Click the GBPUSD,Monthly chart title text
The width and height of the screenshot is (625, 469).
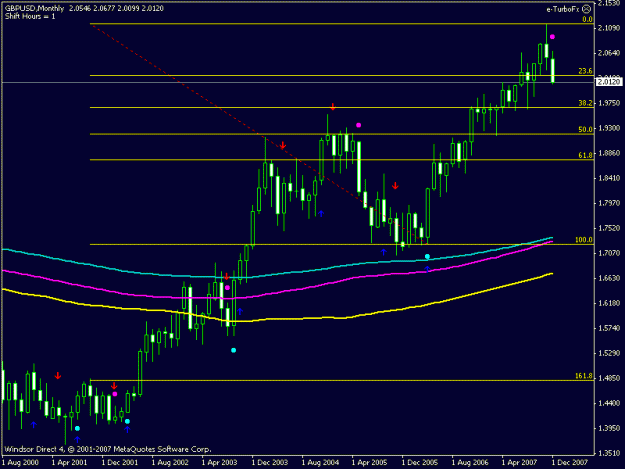pos(35,8)
